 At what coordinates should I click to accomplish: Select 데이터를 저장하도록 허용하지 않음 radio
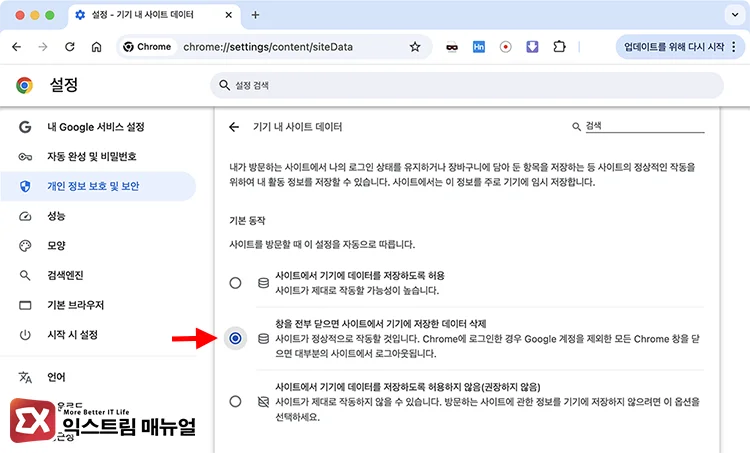tap(235, 401)
